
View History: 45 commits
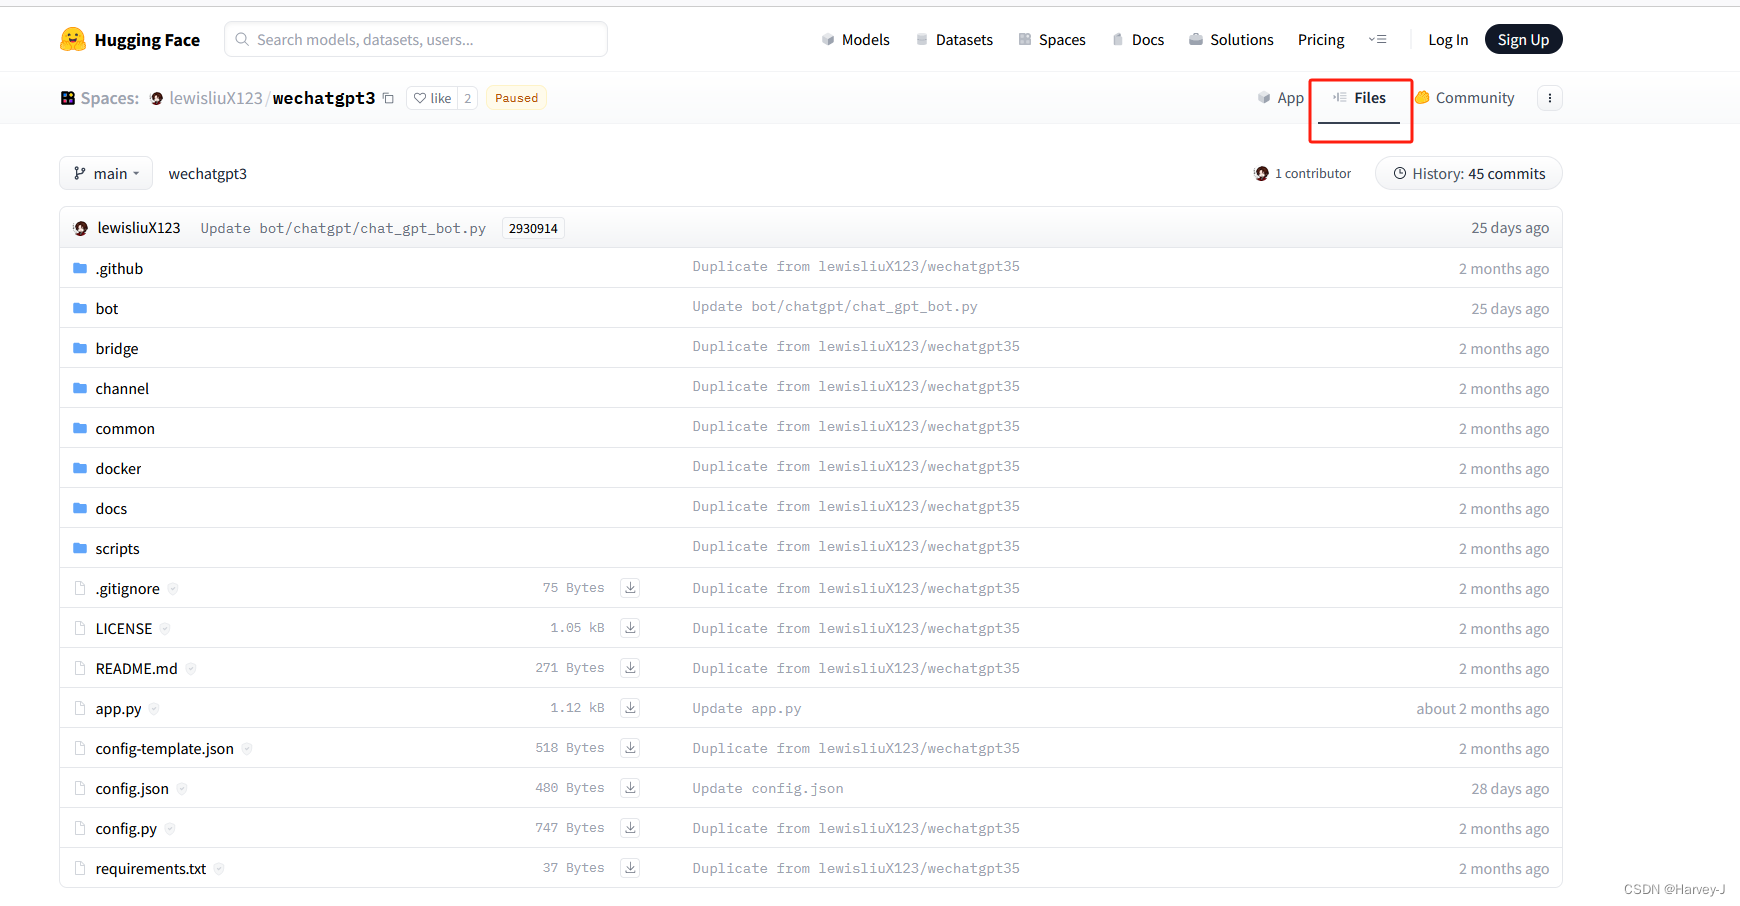(x=1468, y=173)
